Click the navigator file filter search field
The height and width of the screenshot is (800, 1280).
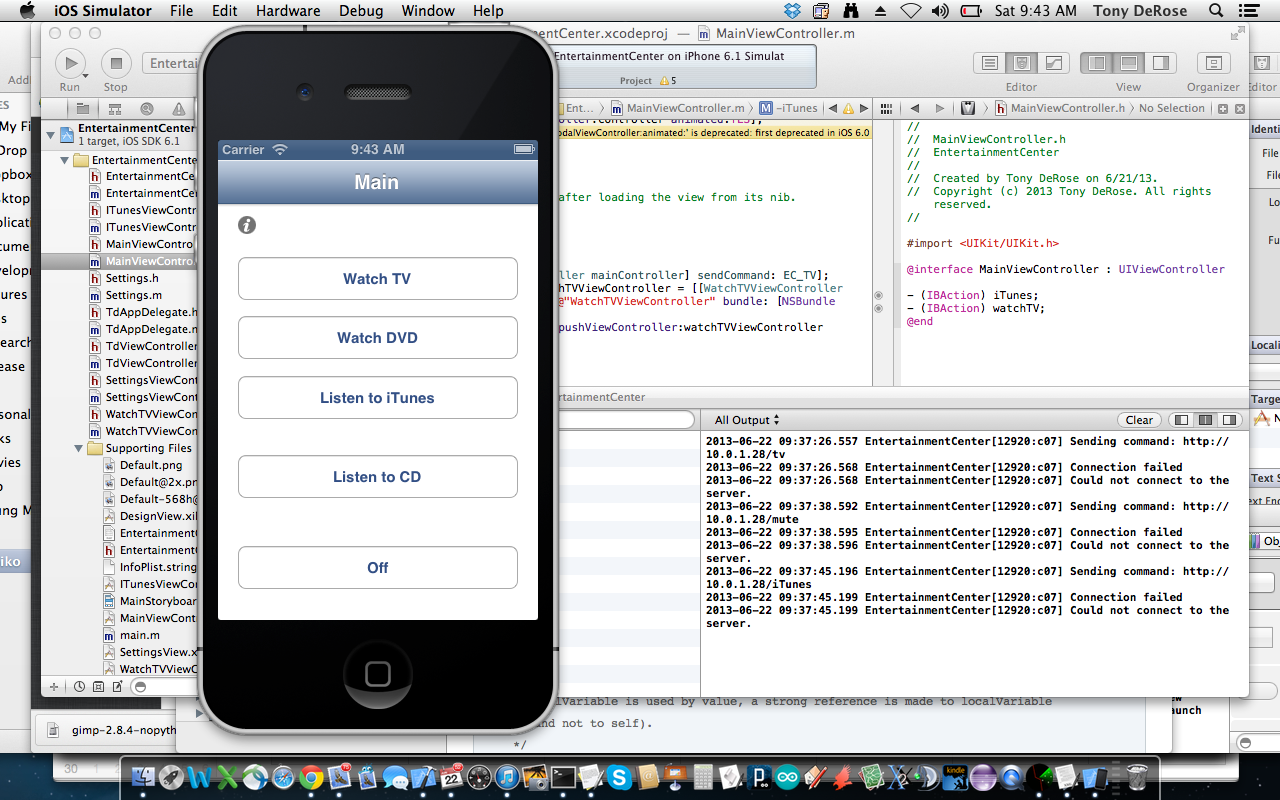point(166,686)
